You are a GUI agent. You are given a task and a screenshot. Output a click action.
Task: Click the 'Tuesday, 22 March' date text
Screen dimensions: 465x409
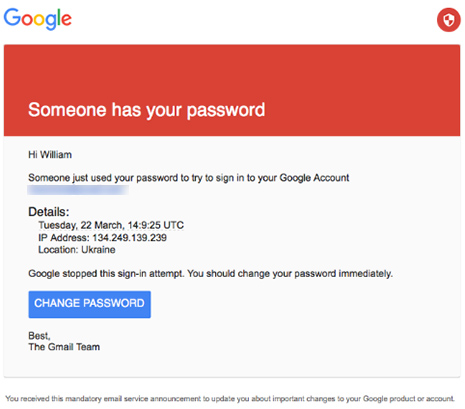coord(81,225)
